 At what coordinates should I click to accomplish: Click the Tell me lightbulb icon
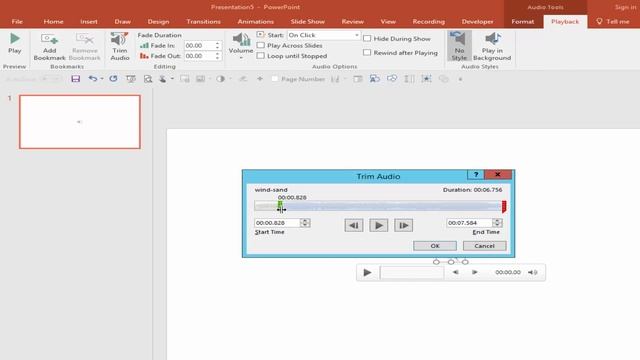599,21
